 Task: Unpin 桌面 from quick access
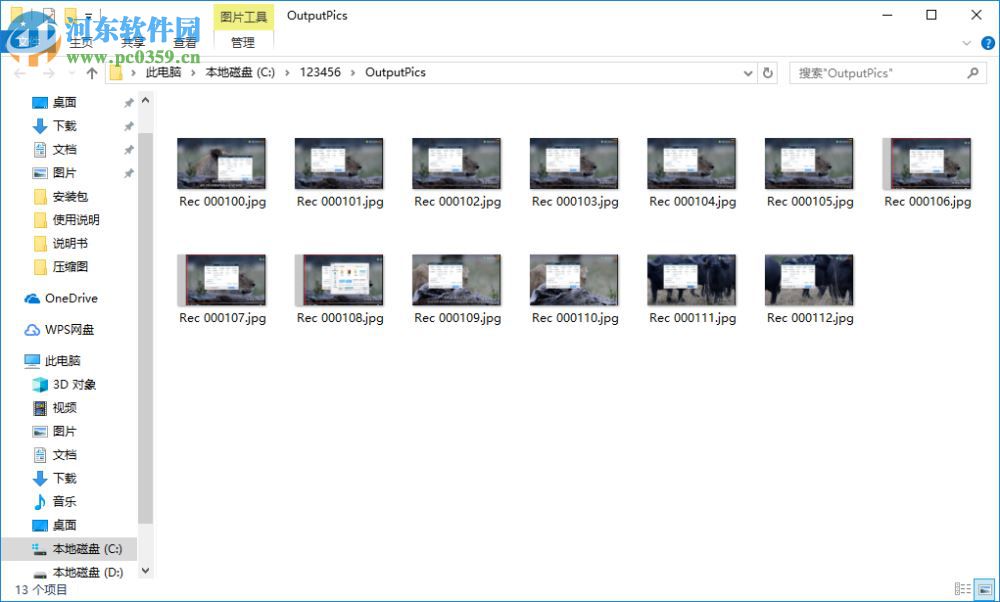tap(128, 102)
